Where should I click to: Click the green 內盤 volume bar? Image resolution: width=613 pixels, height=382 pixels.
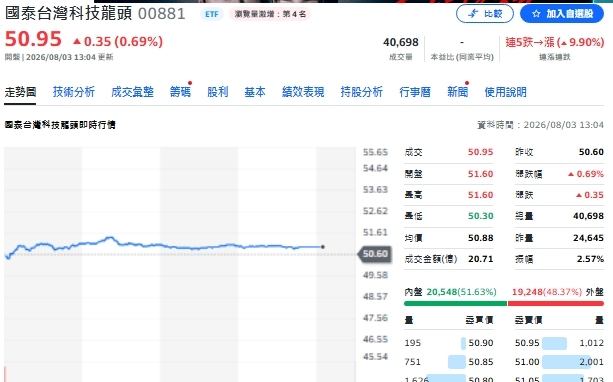[455, 303]
